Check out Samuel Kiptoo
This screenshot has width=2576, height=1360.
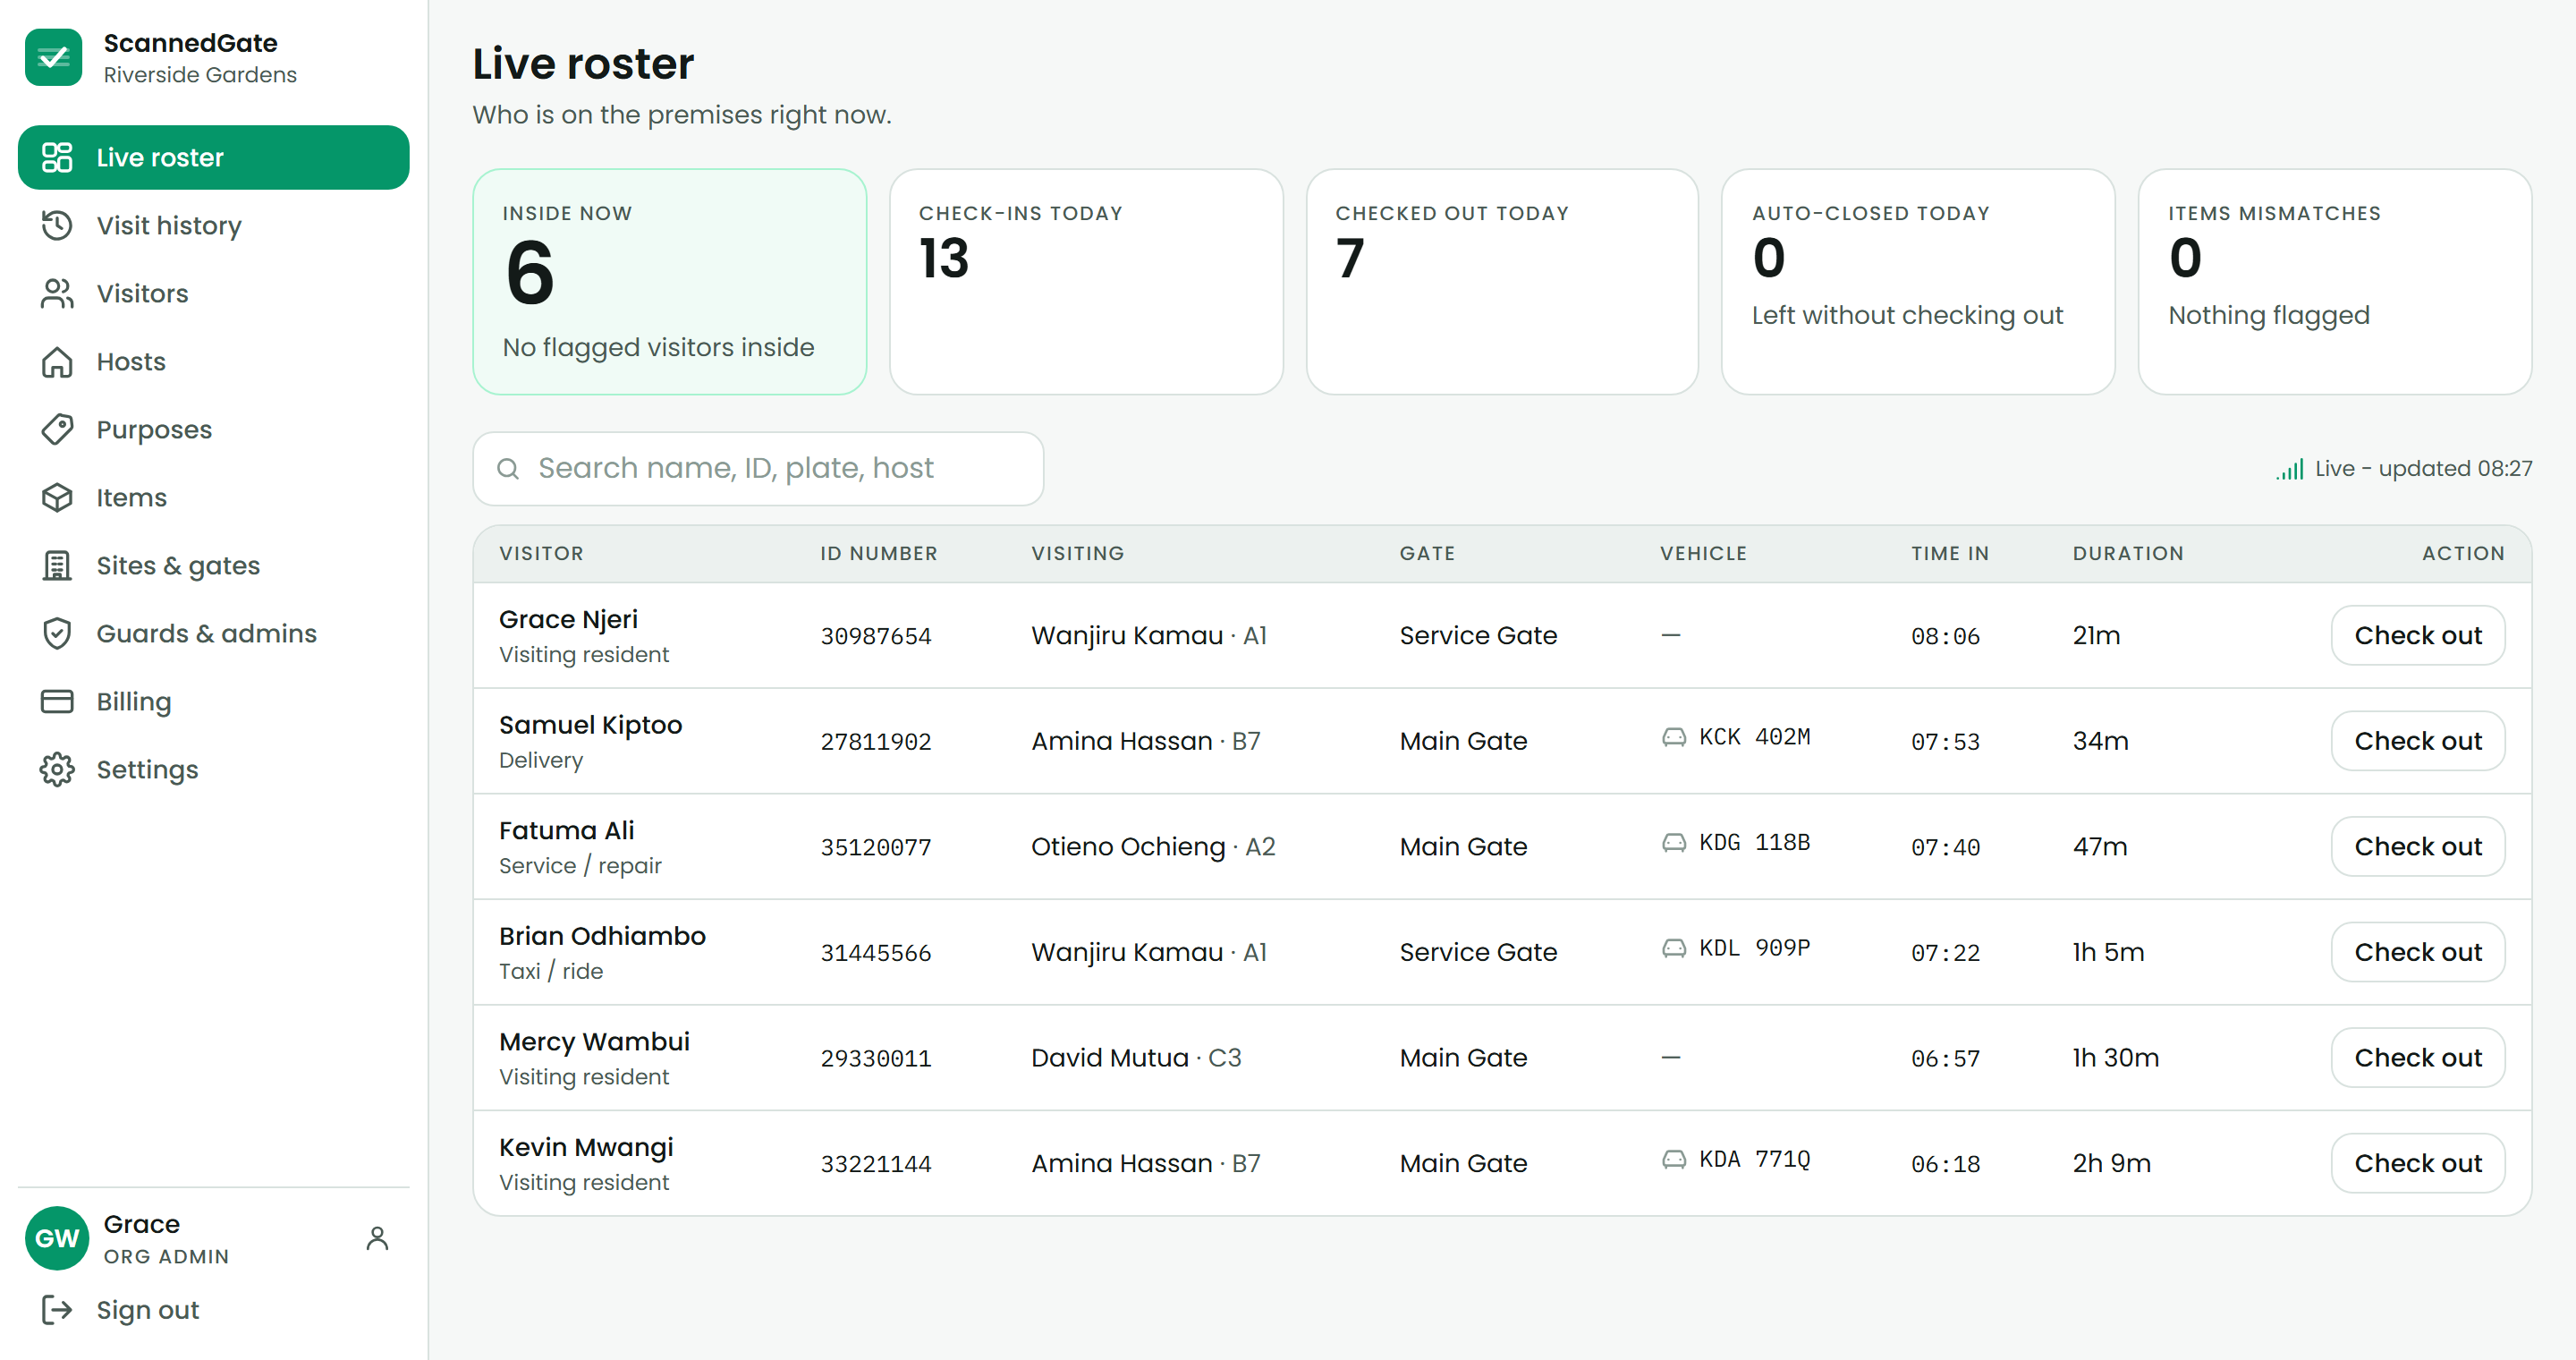(x=2418, y=741)
